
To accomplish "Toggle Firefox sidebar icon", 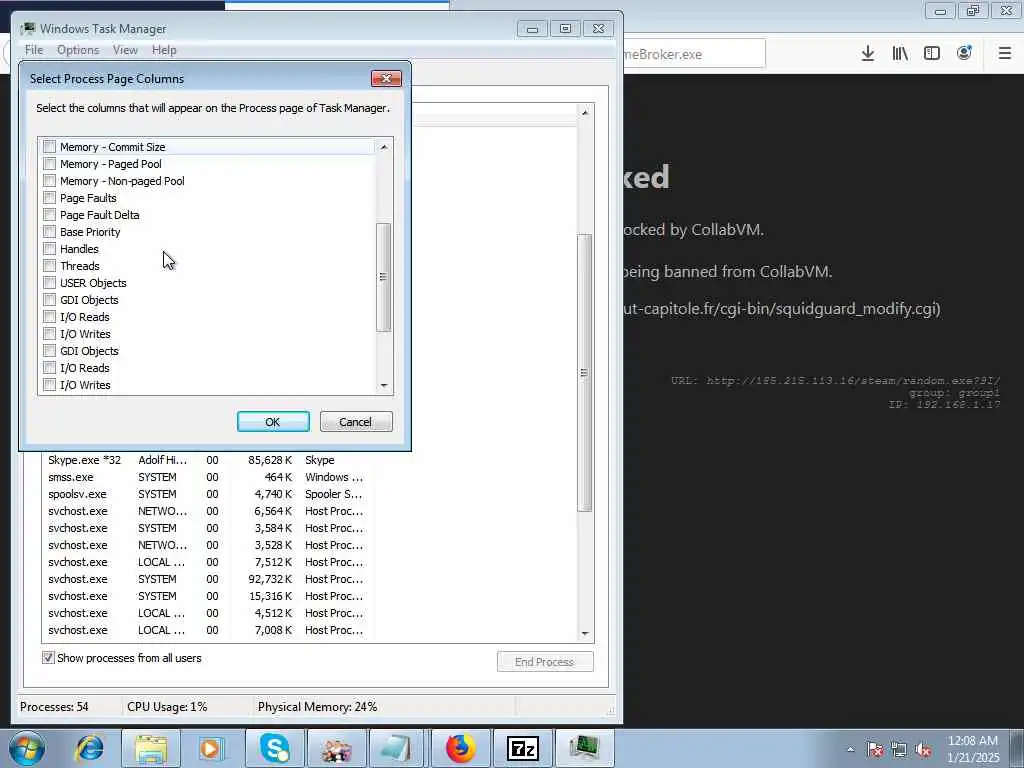I will [x=932, y=54].
